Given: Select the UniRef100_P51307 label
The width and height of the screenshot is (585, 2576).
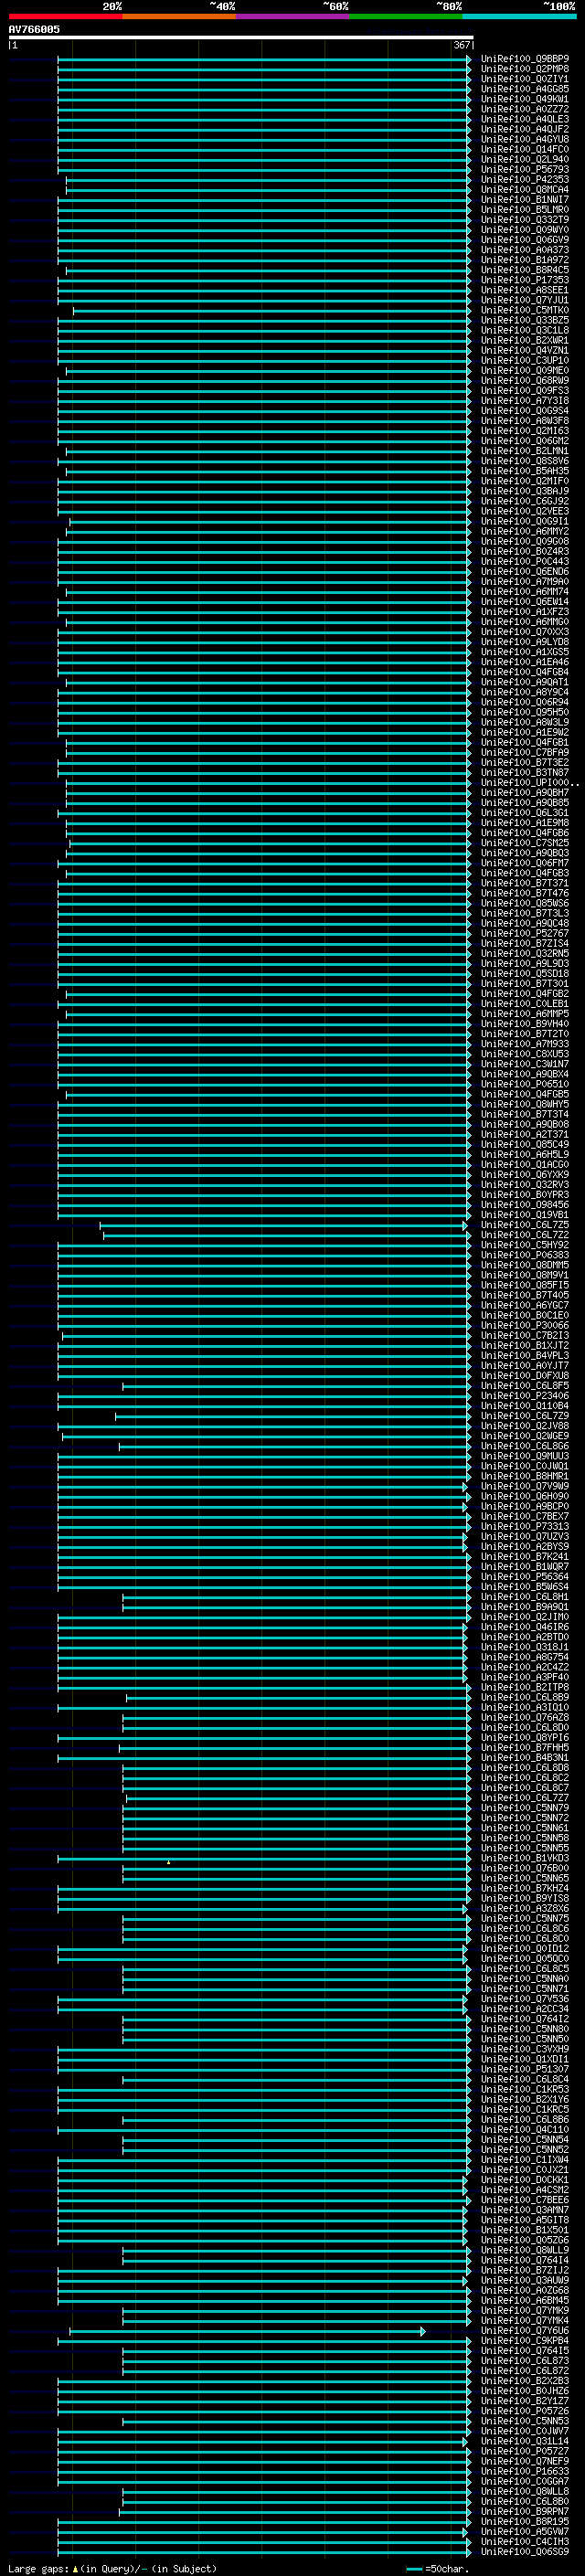Looking at the screenshot, I should click(x=525, y=2070).
